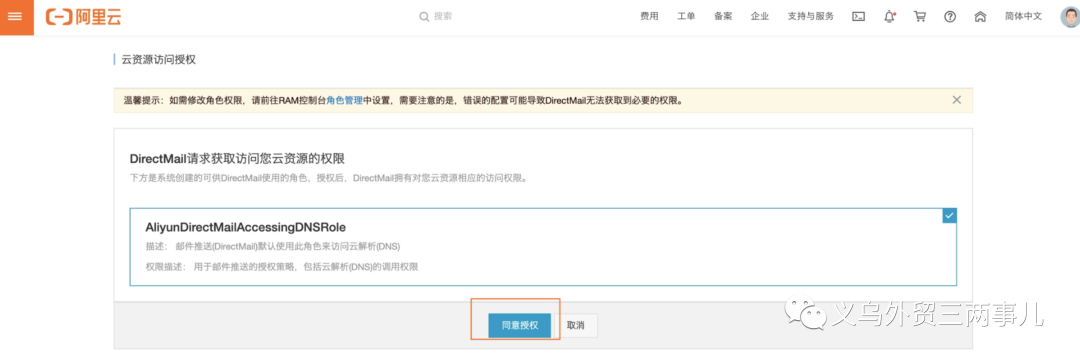Click the Aliyun logo

[x=83, y=17]
